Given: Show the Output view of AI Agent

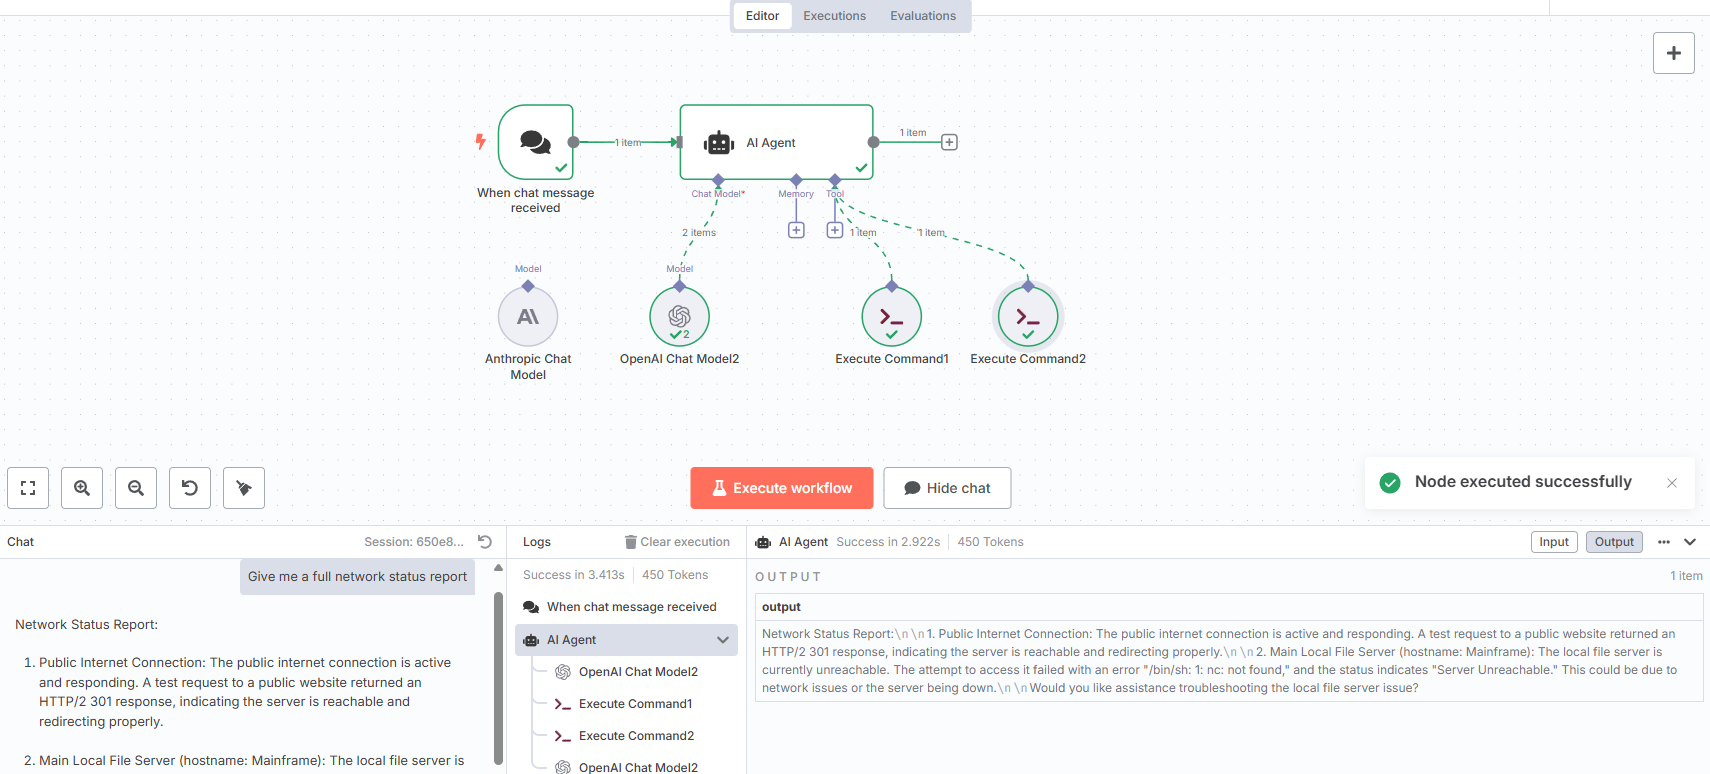Looking at the screenshot, I should click(1614, 542).
